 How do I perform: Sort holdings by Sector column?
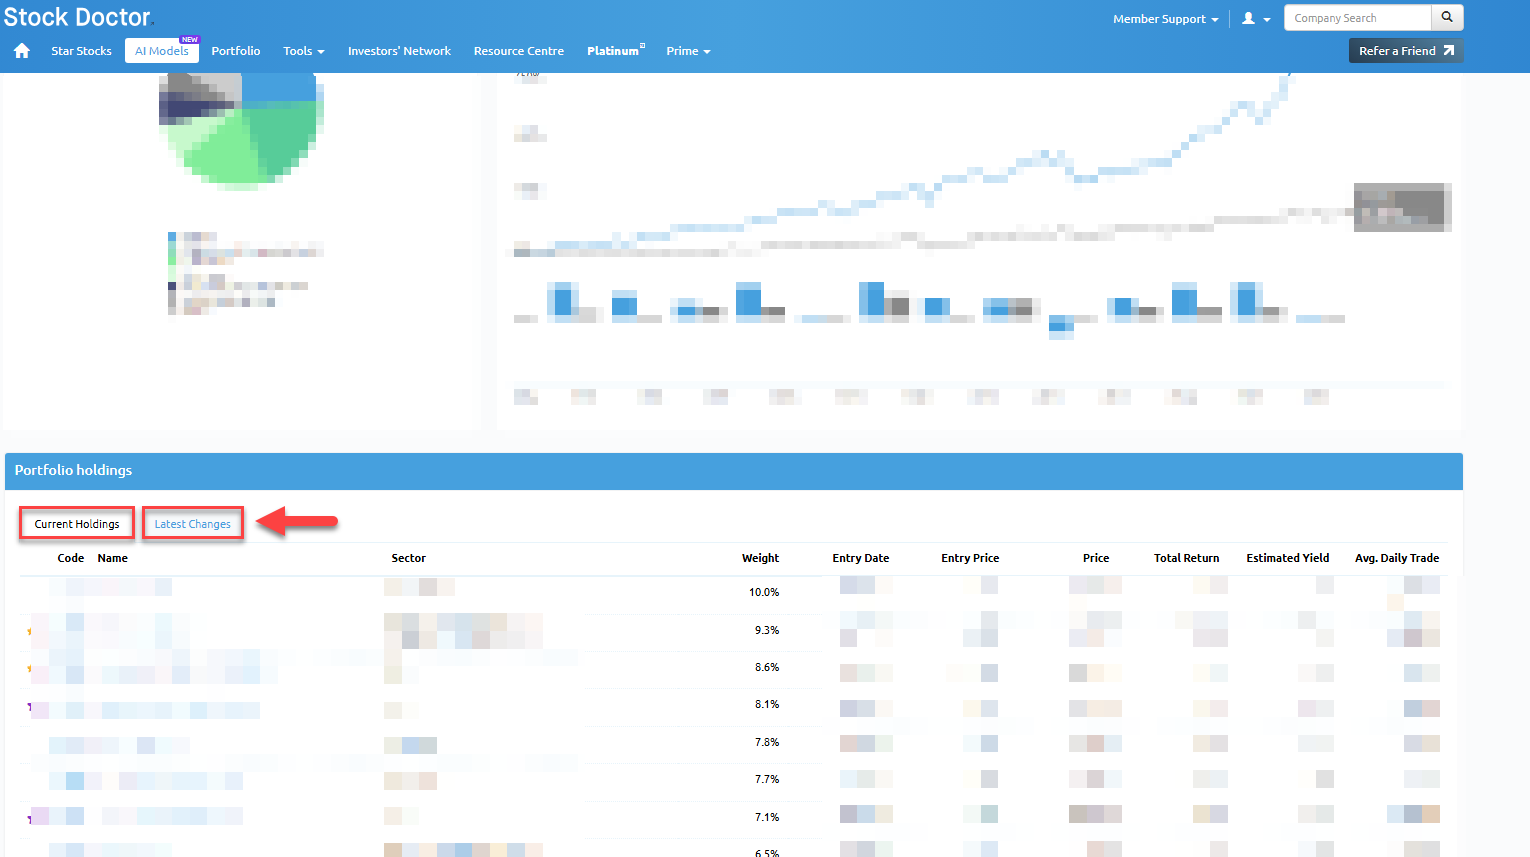tap(409, 558)
